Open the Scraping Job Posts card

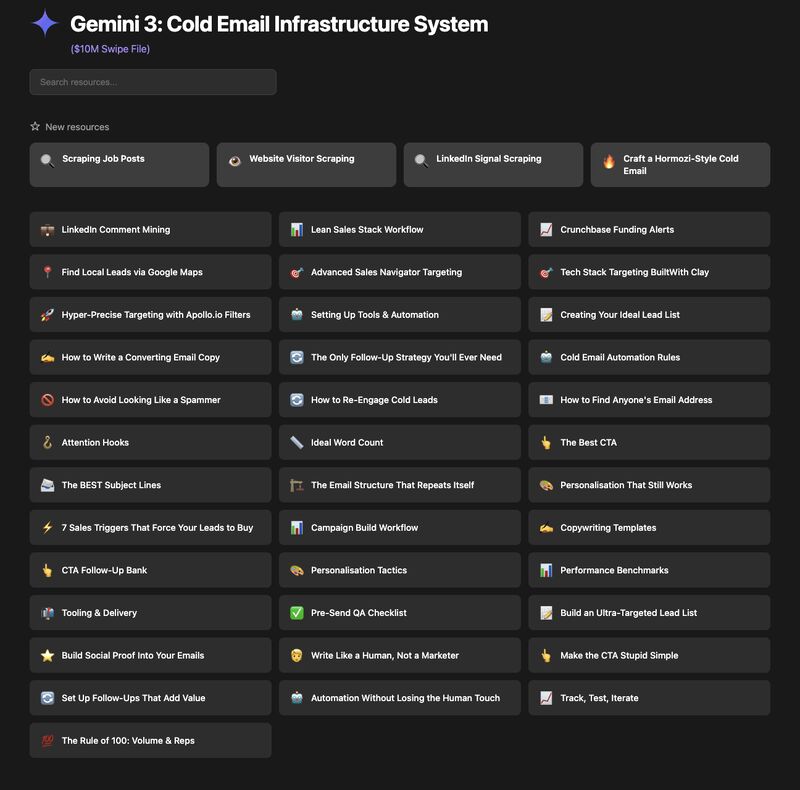point(119,165)
